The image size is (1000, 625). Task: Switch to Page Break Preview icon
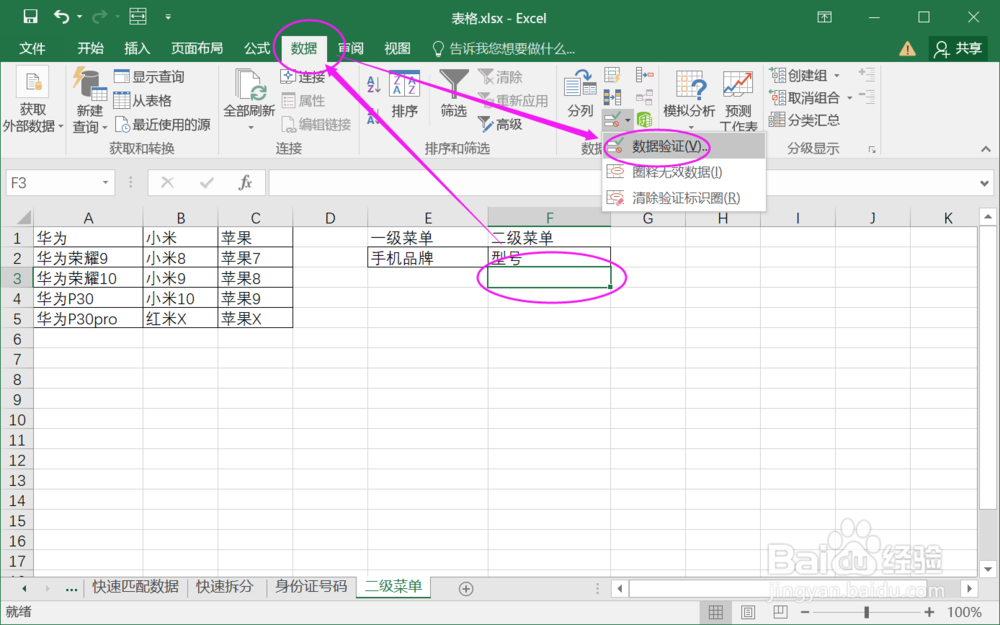780,613
